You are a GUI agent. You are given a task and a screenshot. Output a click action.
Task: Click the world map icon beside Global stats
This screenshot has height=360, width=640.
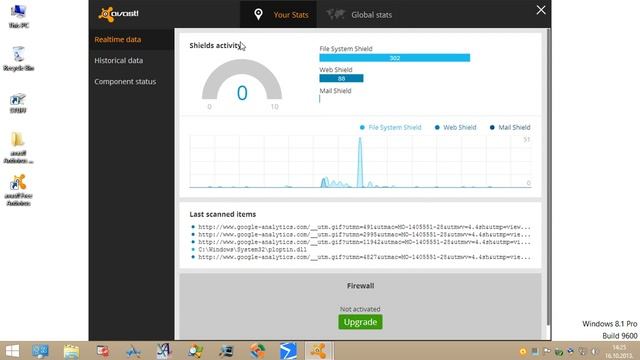click(x=336, y=15)
